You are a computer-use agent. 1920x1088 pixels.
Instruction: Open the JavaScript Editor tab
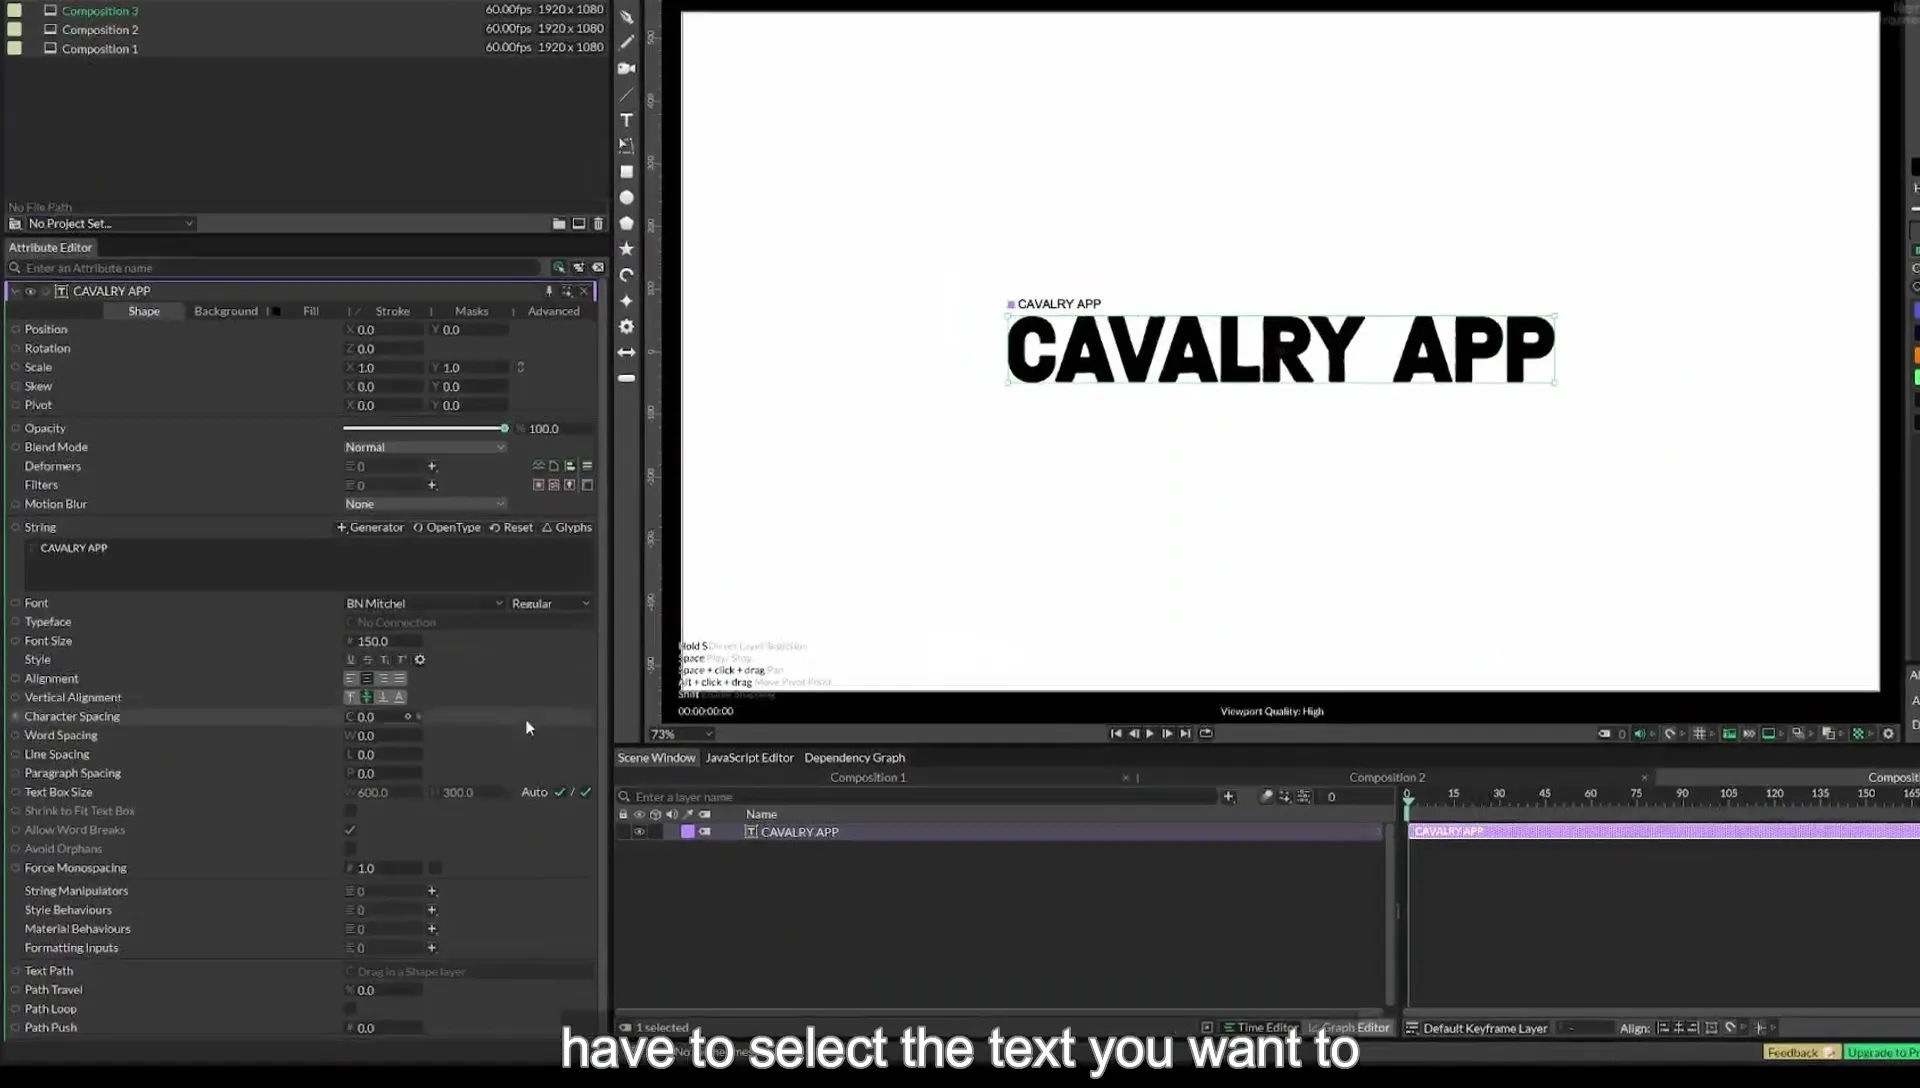tap(749, 758)
